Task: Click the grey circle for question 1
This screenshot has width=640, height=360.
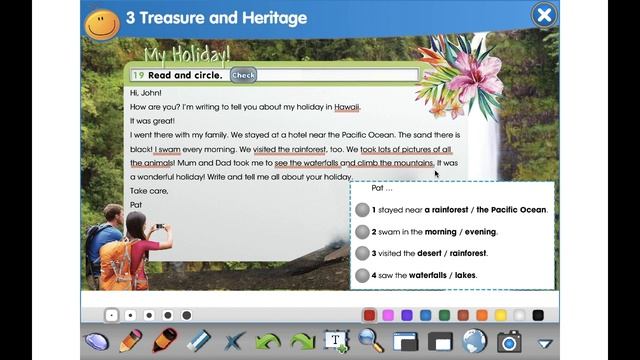Action: point(362,210)
